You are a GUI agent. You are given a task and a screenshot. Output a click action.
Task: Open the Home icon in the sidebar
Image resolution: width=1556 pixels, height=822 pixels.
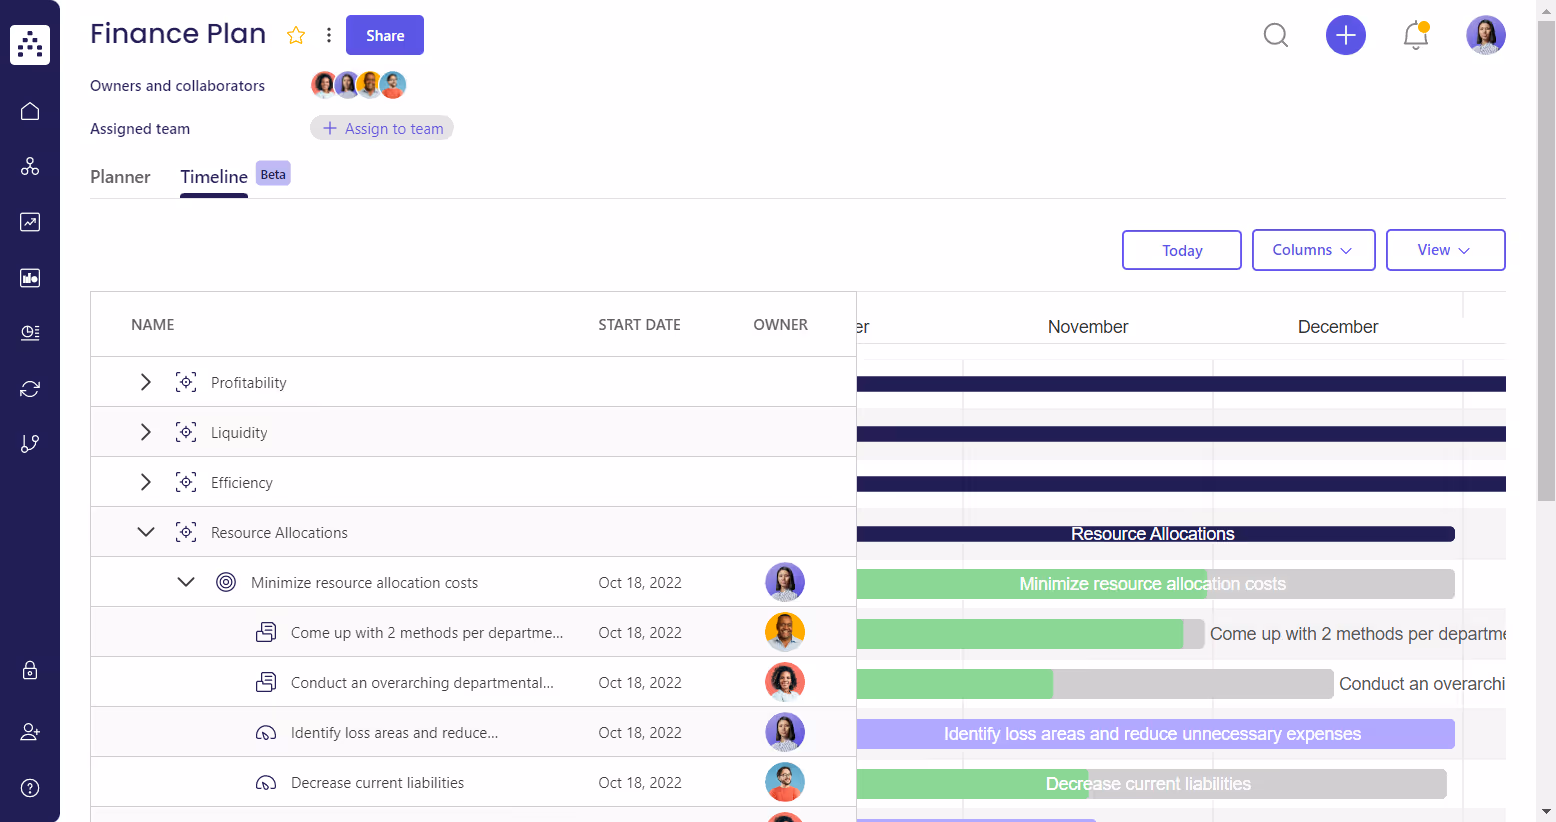29,111
